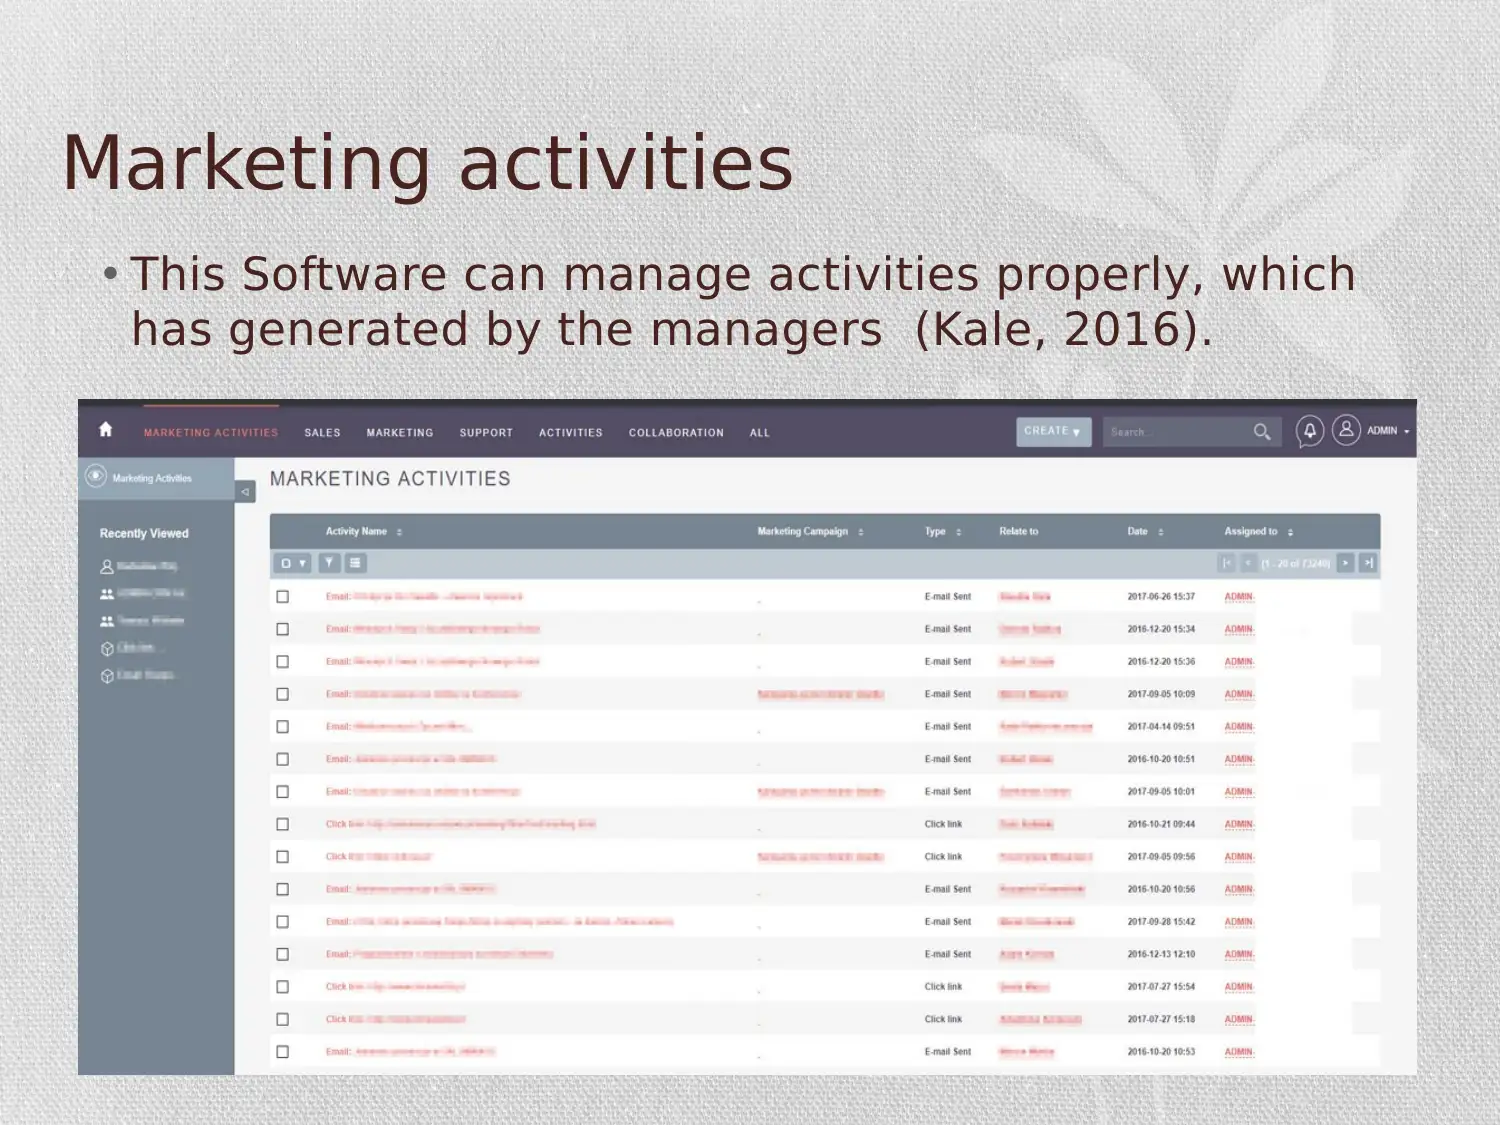Open the ALL menu
Image resolution: width=1500 pixels, height=1125 pixels.
pyautogui.click(x=760, y=433)
